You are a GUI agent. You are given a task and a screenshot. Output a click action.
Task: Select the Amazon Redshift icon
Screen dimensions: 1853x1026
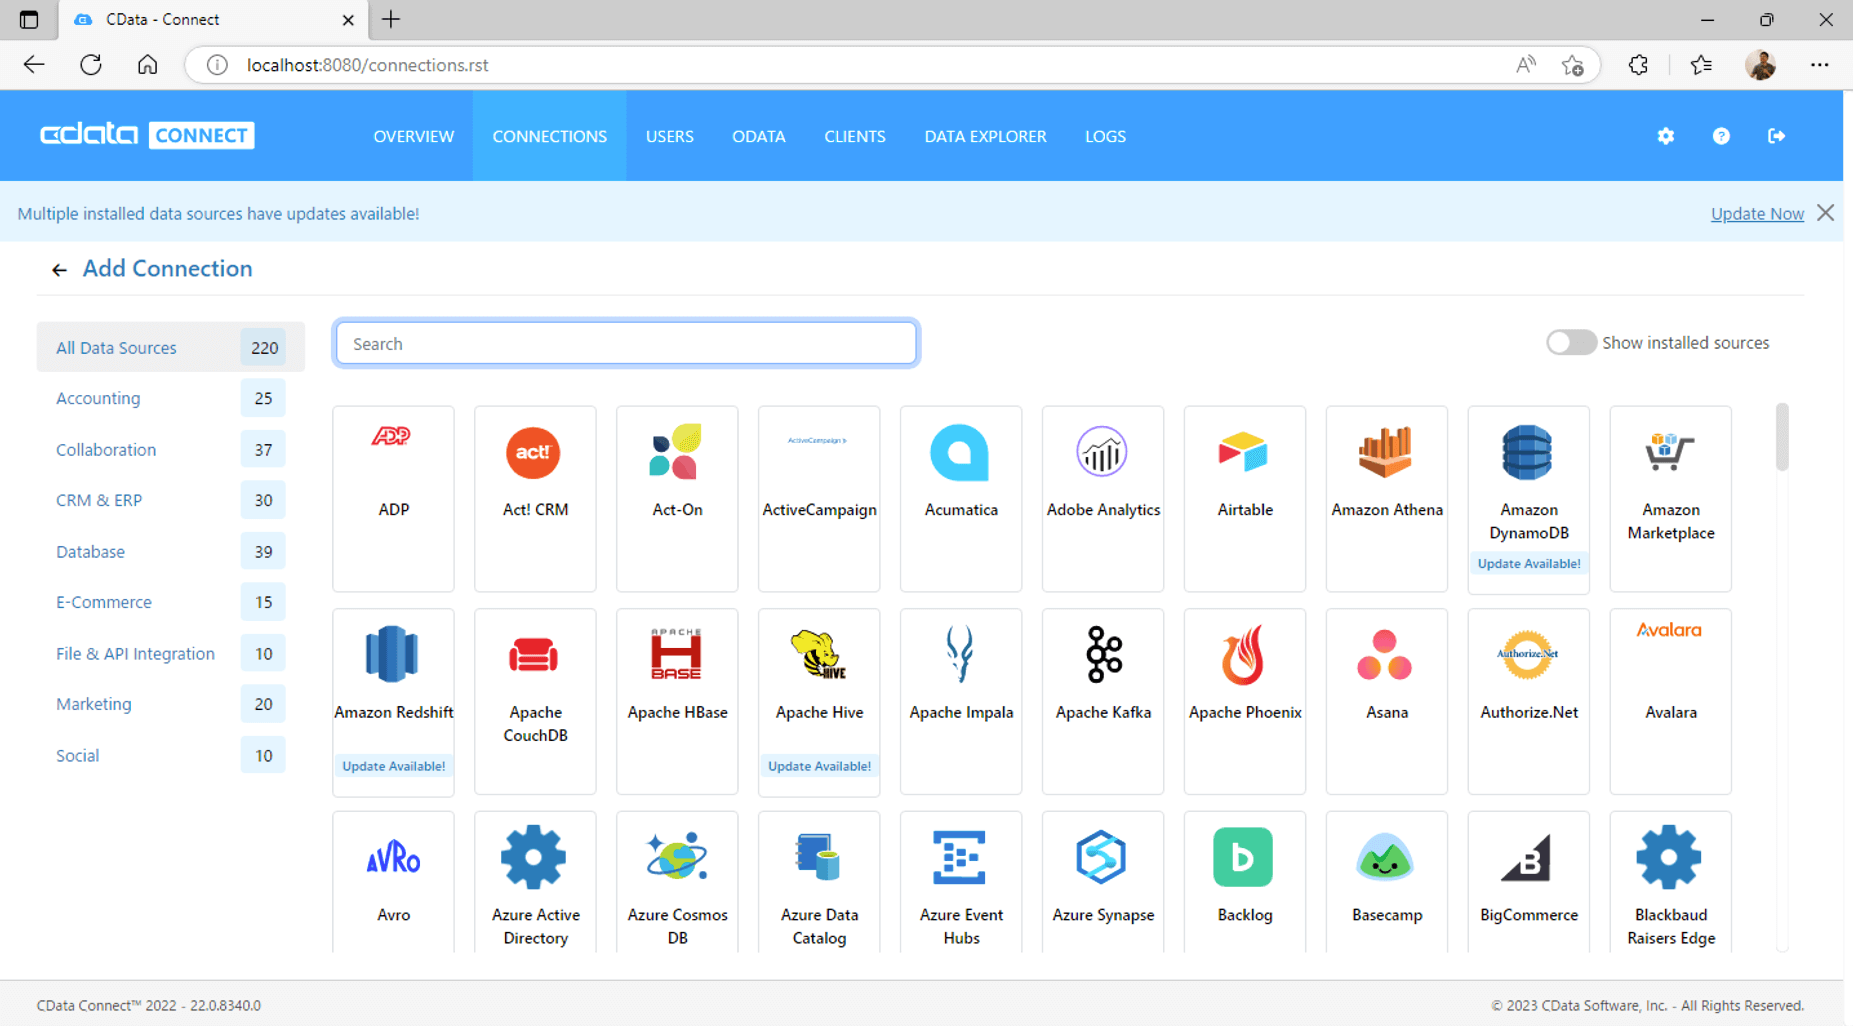tap(392, 654)
